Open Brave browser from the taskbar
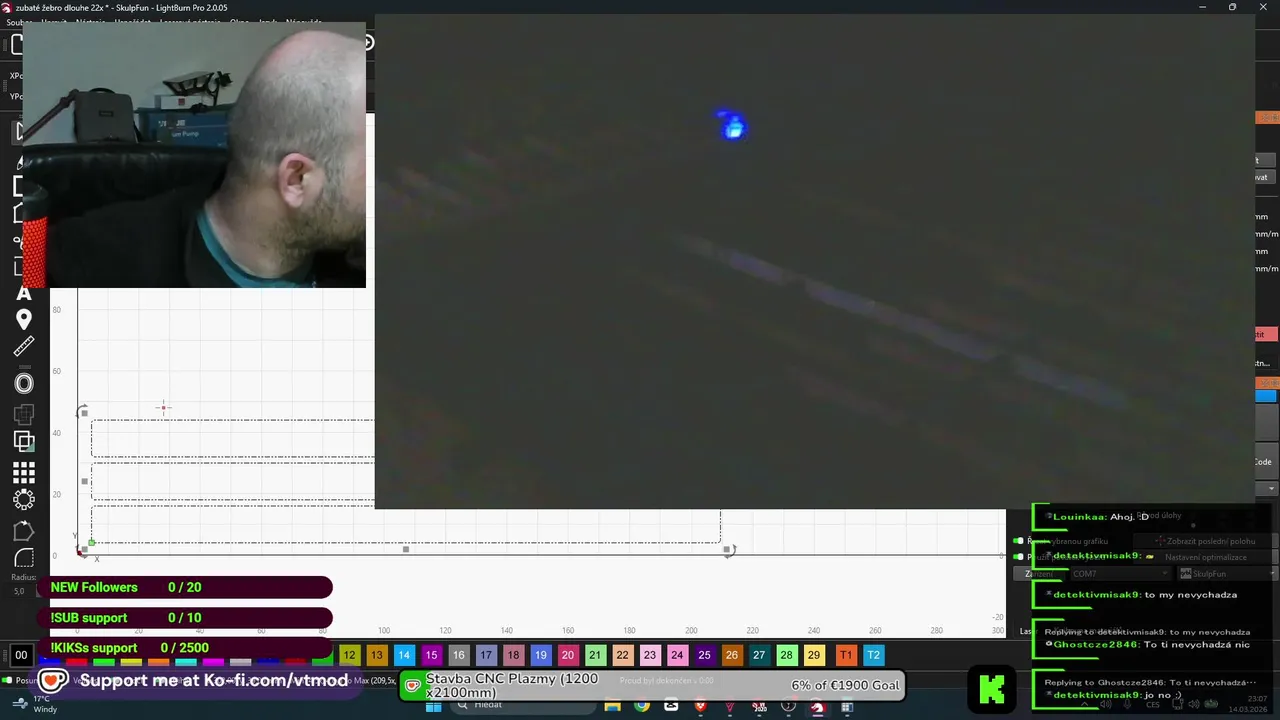This screenshot has height=720, width=1280. click(x=700, y=706)
